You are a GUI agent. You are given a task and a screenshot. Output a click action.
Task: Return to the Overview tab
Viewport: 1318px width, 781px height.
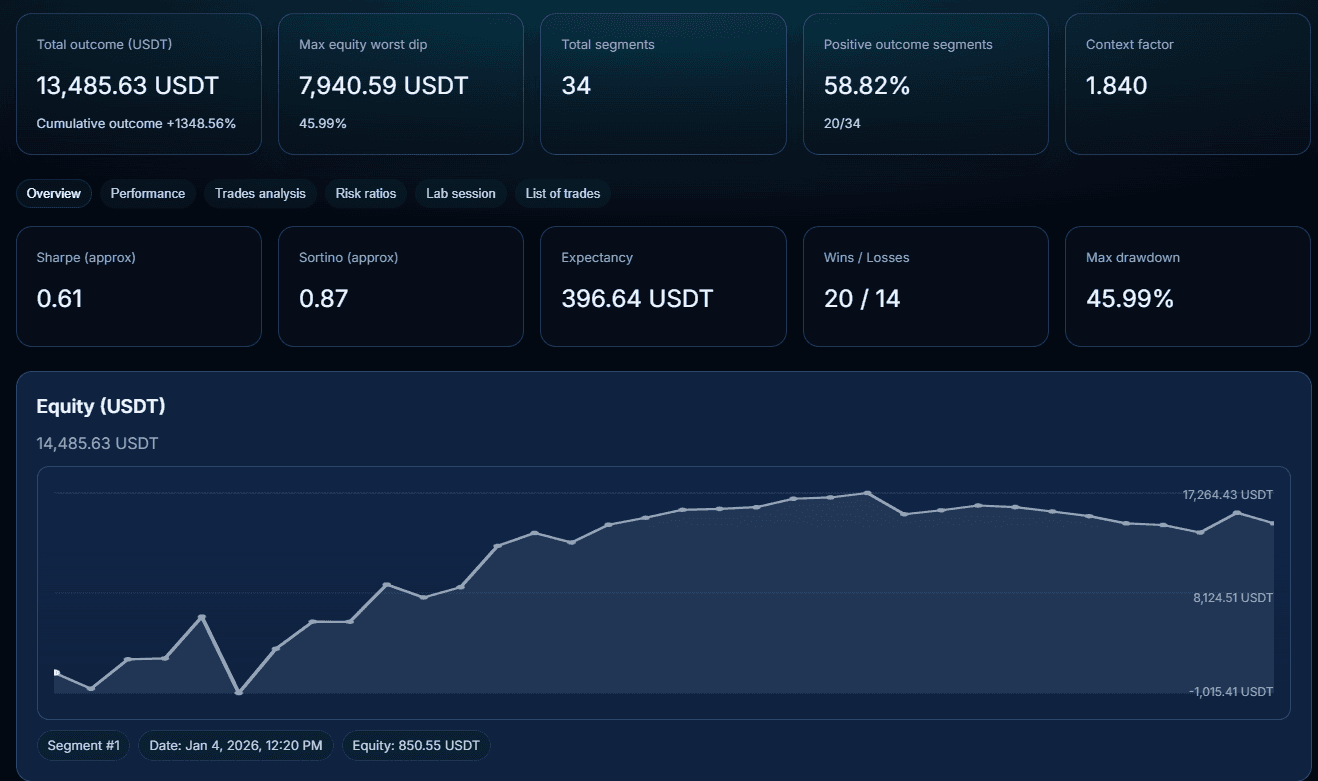(x=53, y=193)
